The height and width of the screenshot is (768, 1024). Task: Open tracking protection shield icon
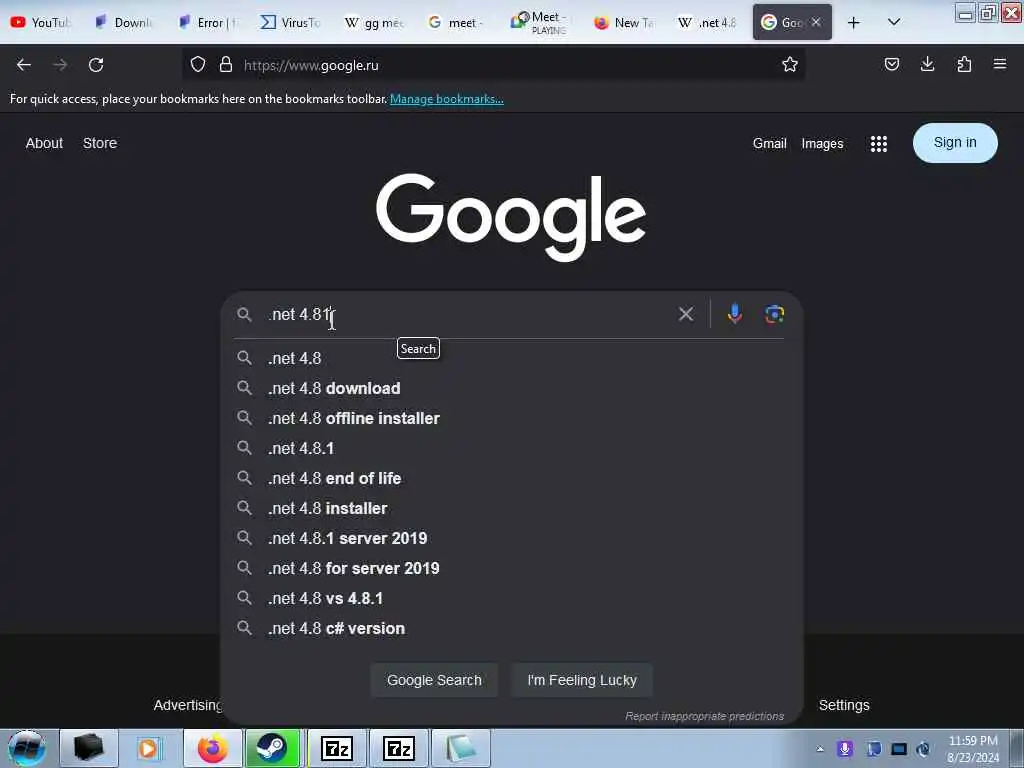(198, 65)
